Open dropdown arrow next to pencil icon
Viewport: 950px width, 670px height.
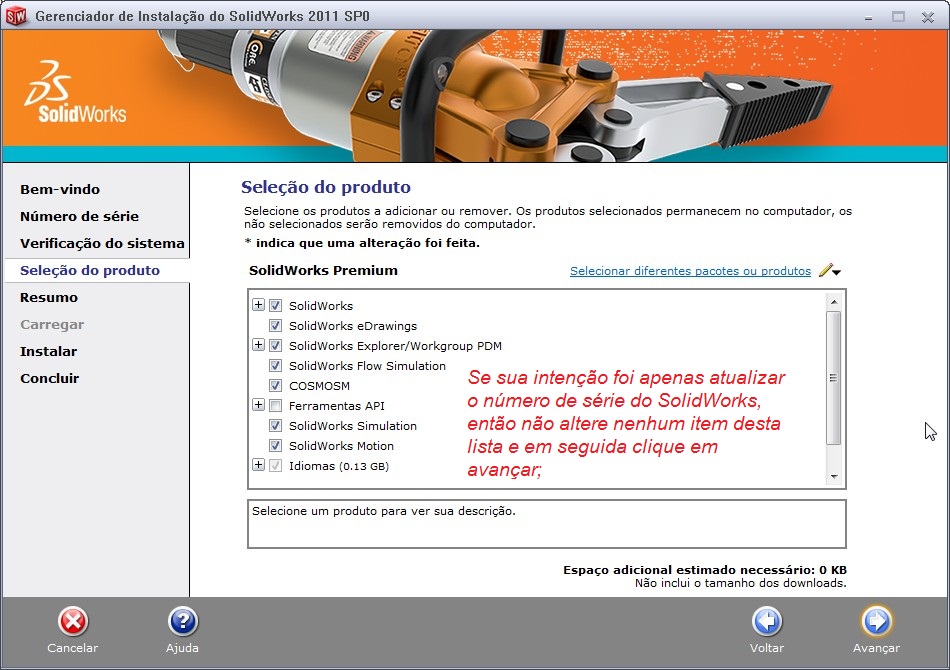pyautogui.click(x=837, y=273)
